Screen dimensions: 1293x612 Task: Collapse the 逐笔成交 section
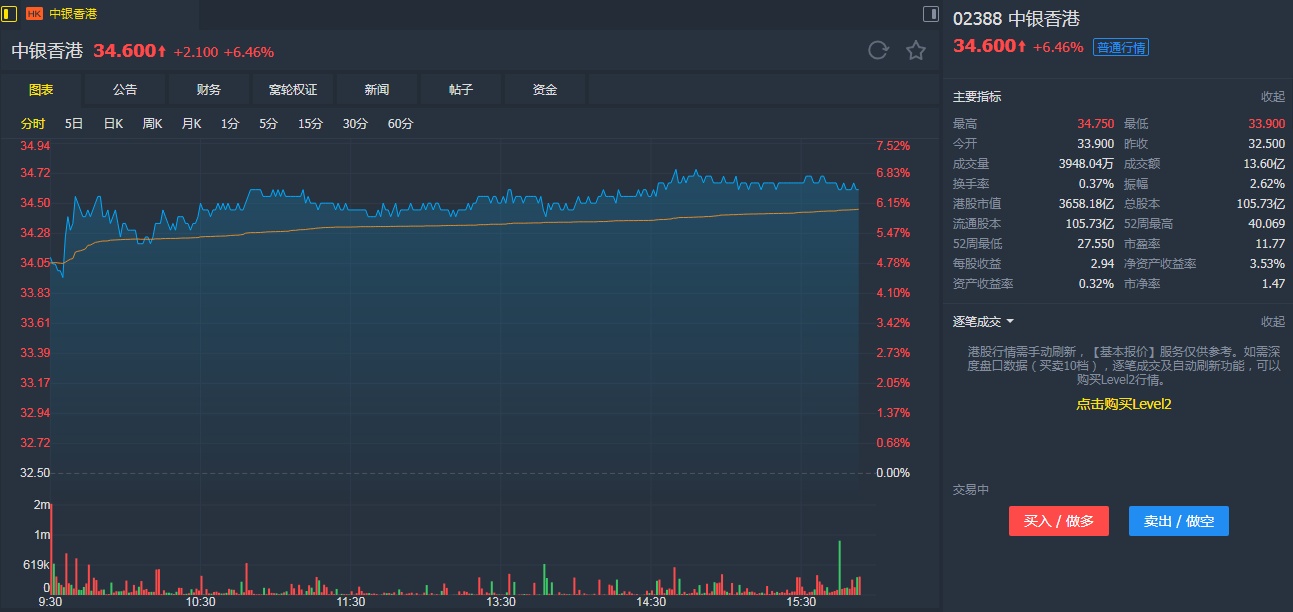[x=1272, y=322]
